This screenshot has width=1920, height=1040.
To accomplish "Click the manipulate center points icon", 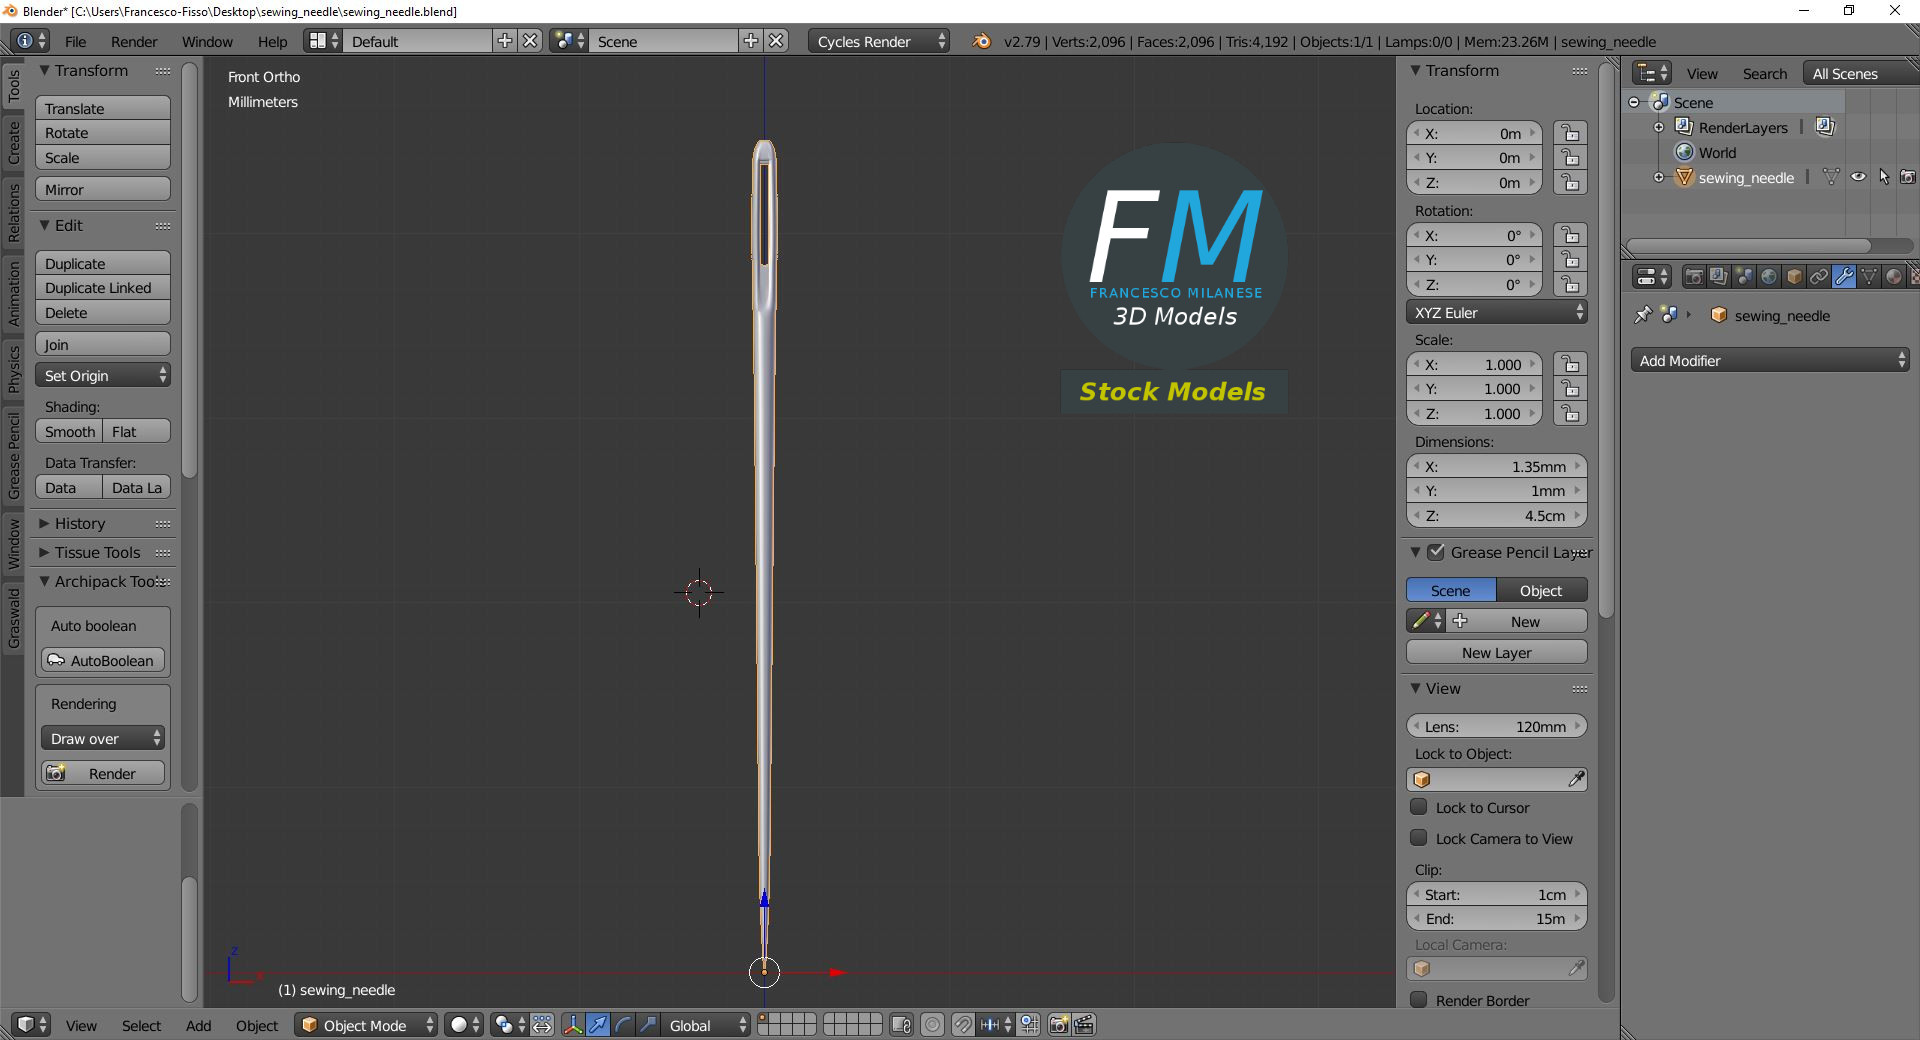I will 542,1025.
